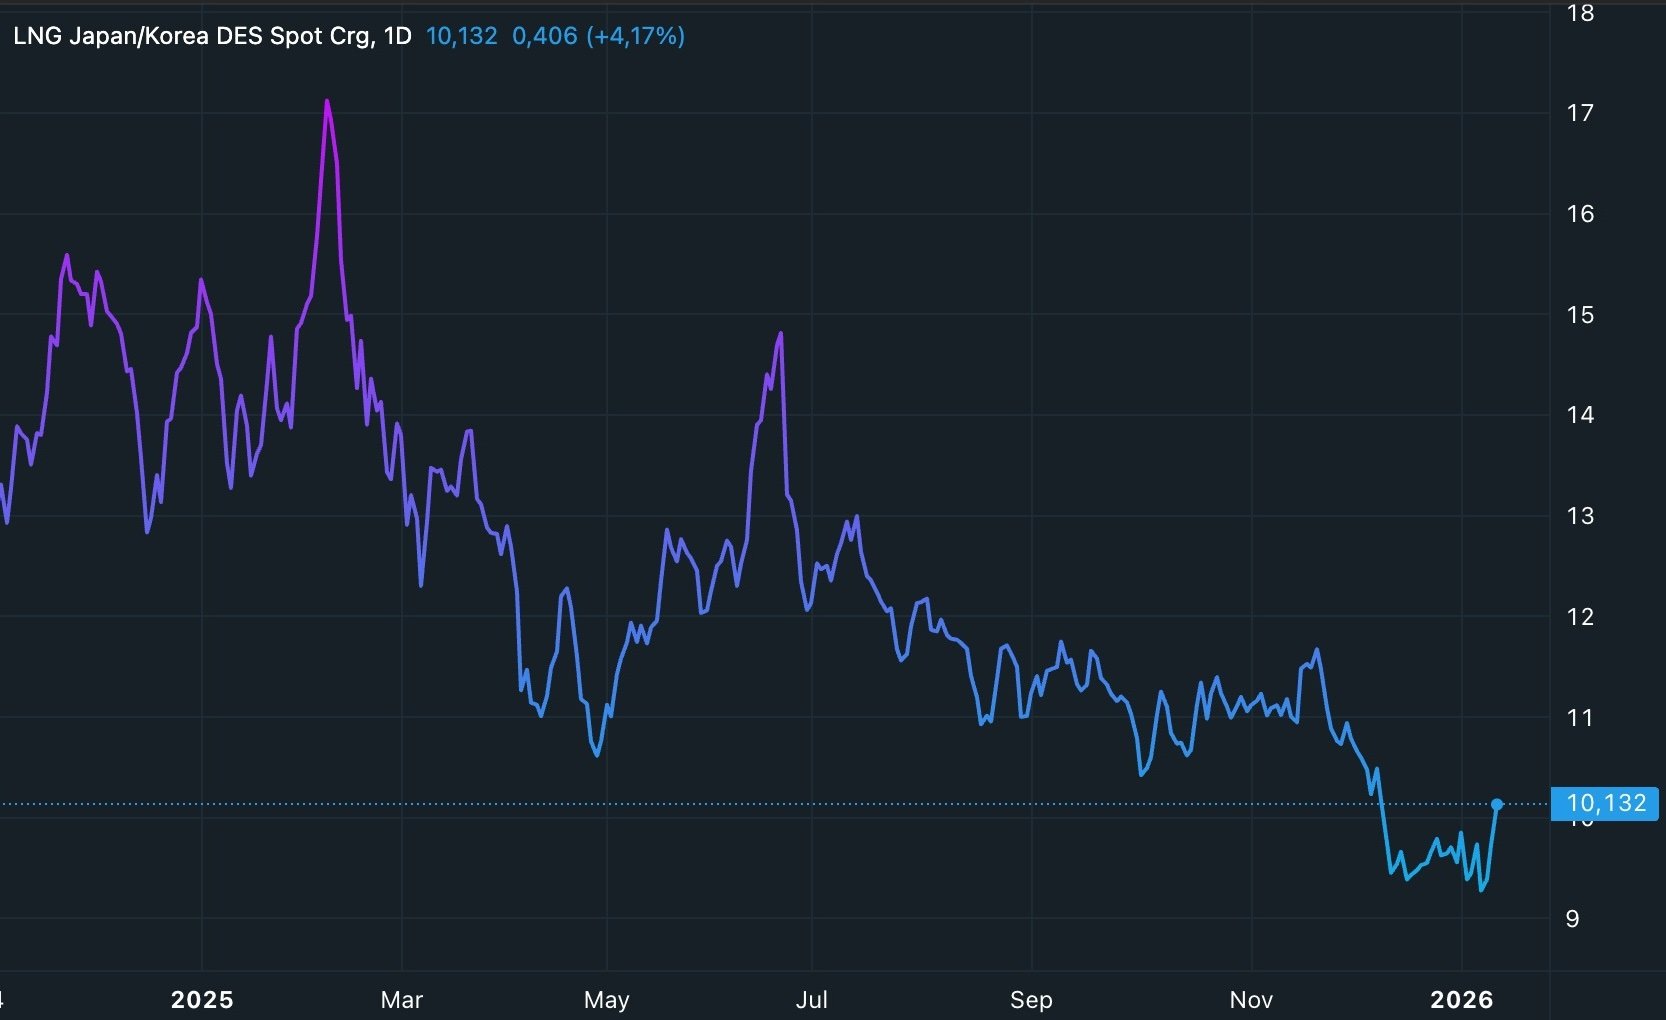Click the Mar label on the time axis
The image size is (1666, 1020).
(x=402, y=999)
